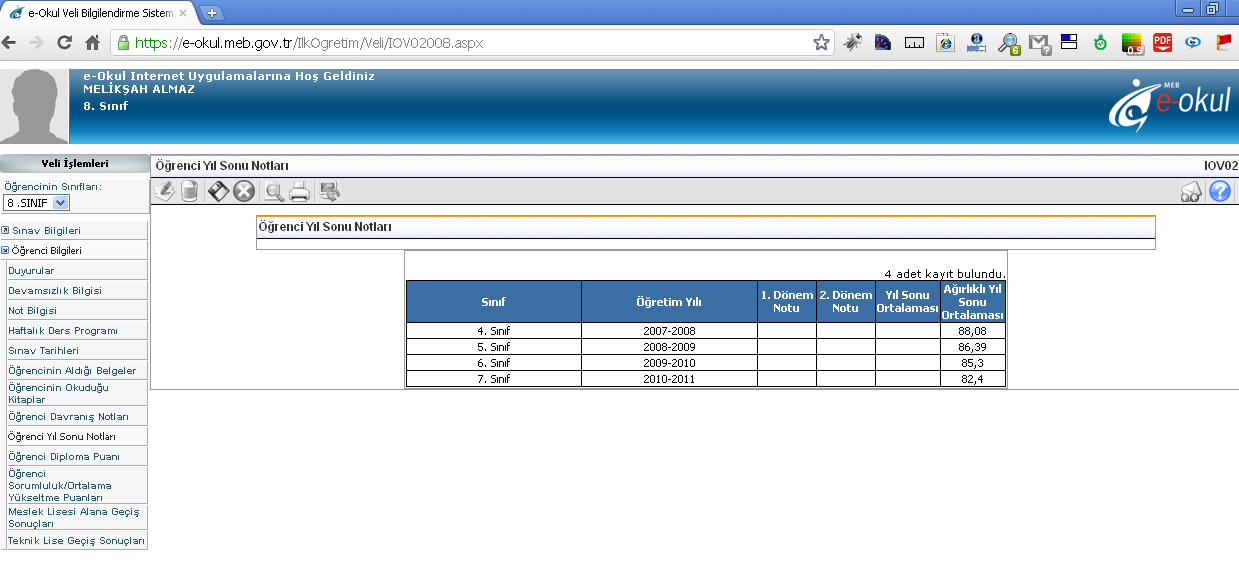
Task: Click the envelope message icon
Action: pyautogui.click(x=1191, y=192)
